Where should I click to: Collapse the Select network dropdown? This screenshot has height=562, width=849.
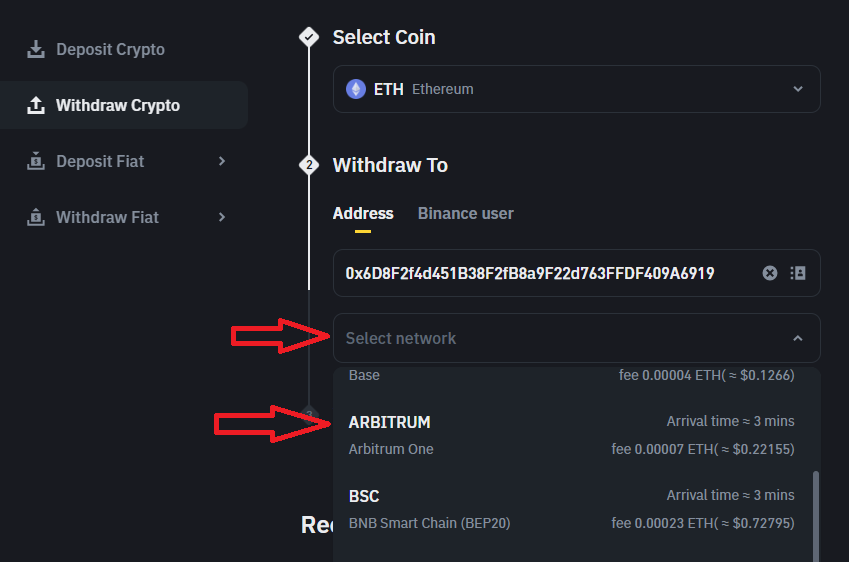click(798, 338)
